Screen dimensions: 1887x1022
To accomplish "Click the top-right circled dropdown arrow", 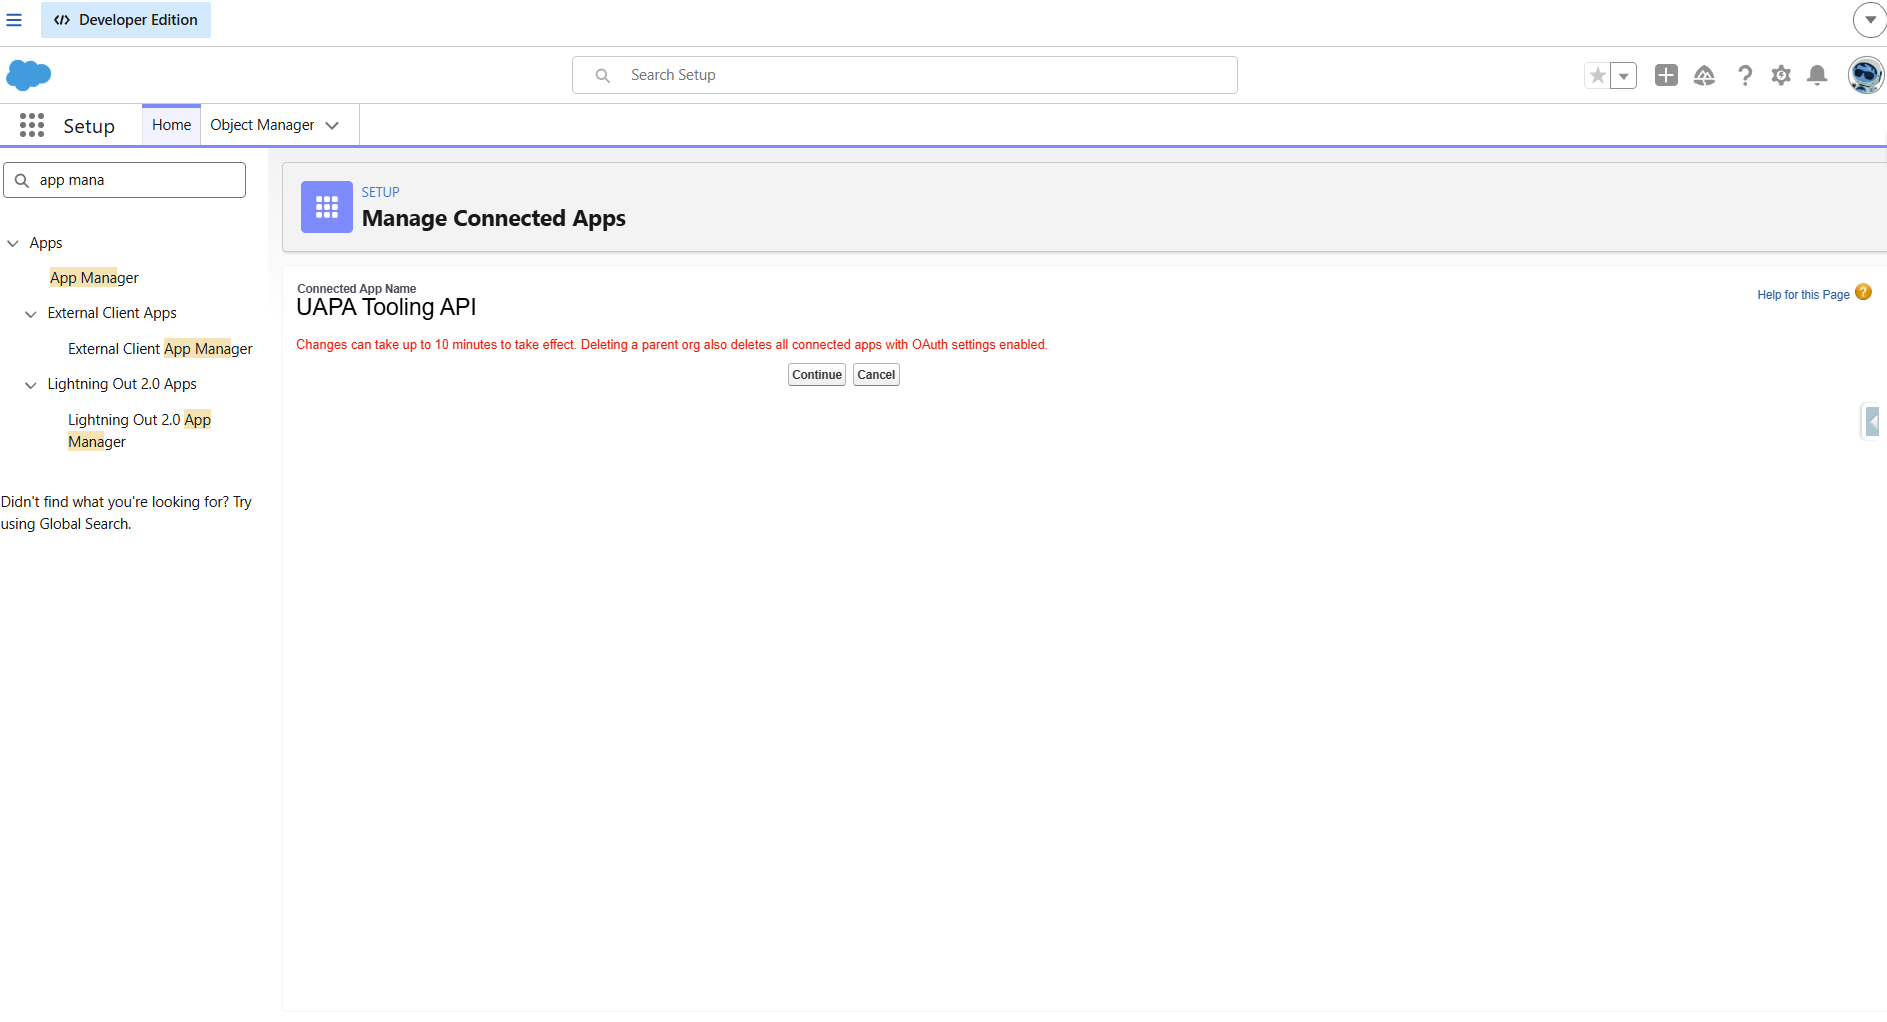I will tap(1870, 20).
